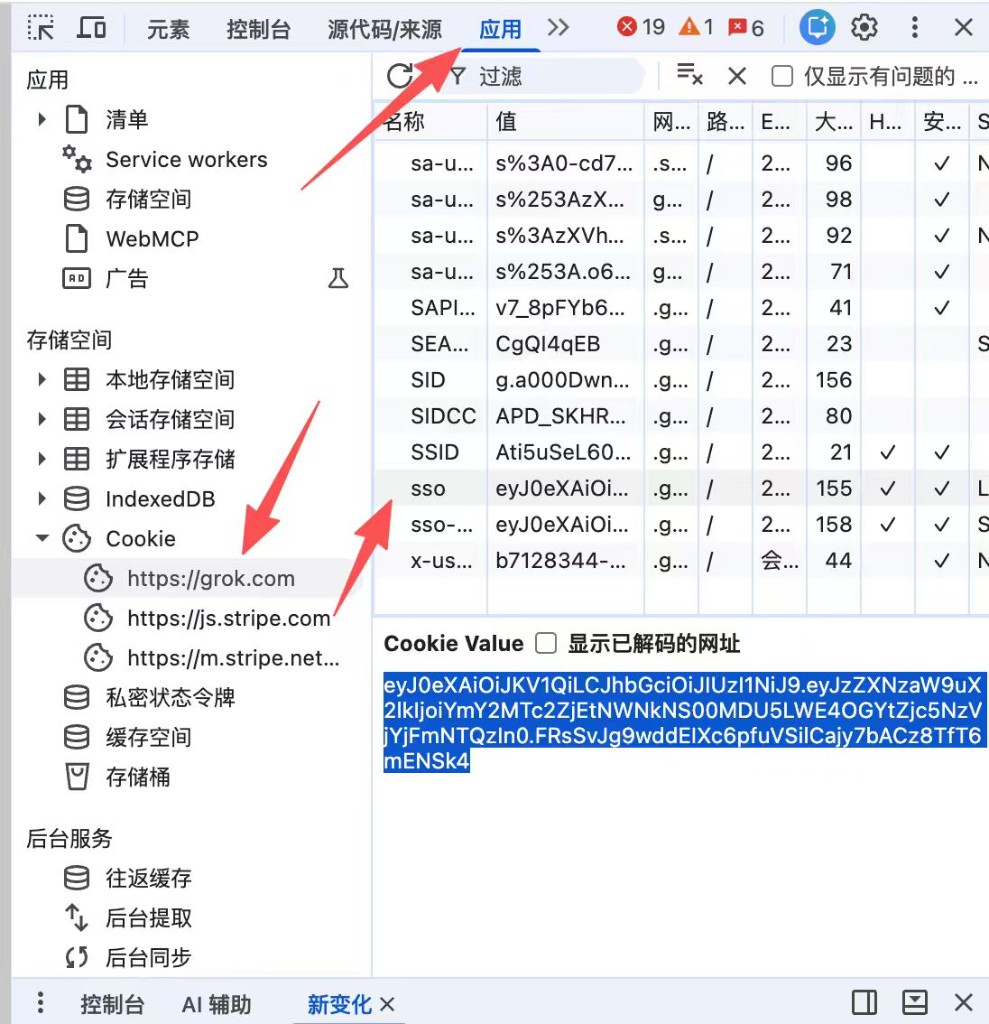Open the 广告 item

click(127, 279)
